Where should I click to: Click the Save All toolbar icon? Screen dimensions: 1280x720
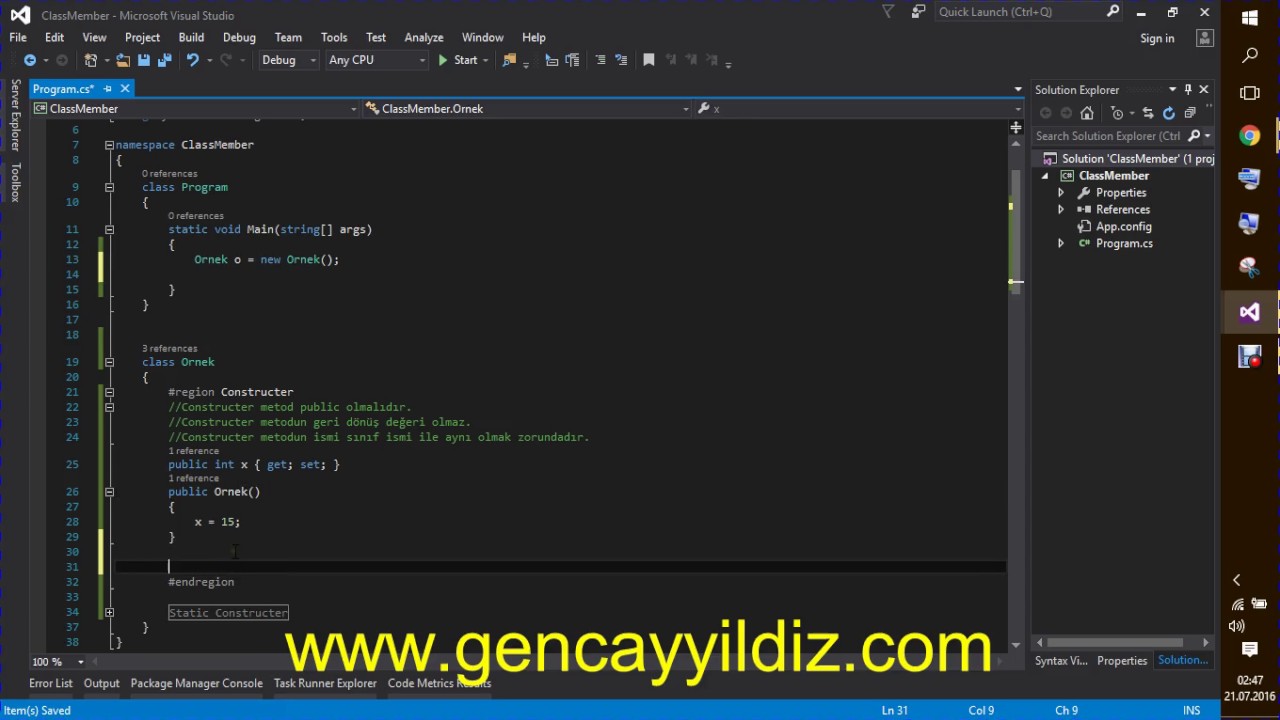[x=163, y=60]
